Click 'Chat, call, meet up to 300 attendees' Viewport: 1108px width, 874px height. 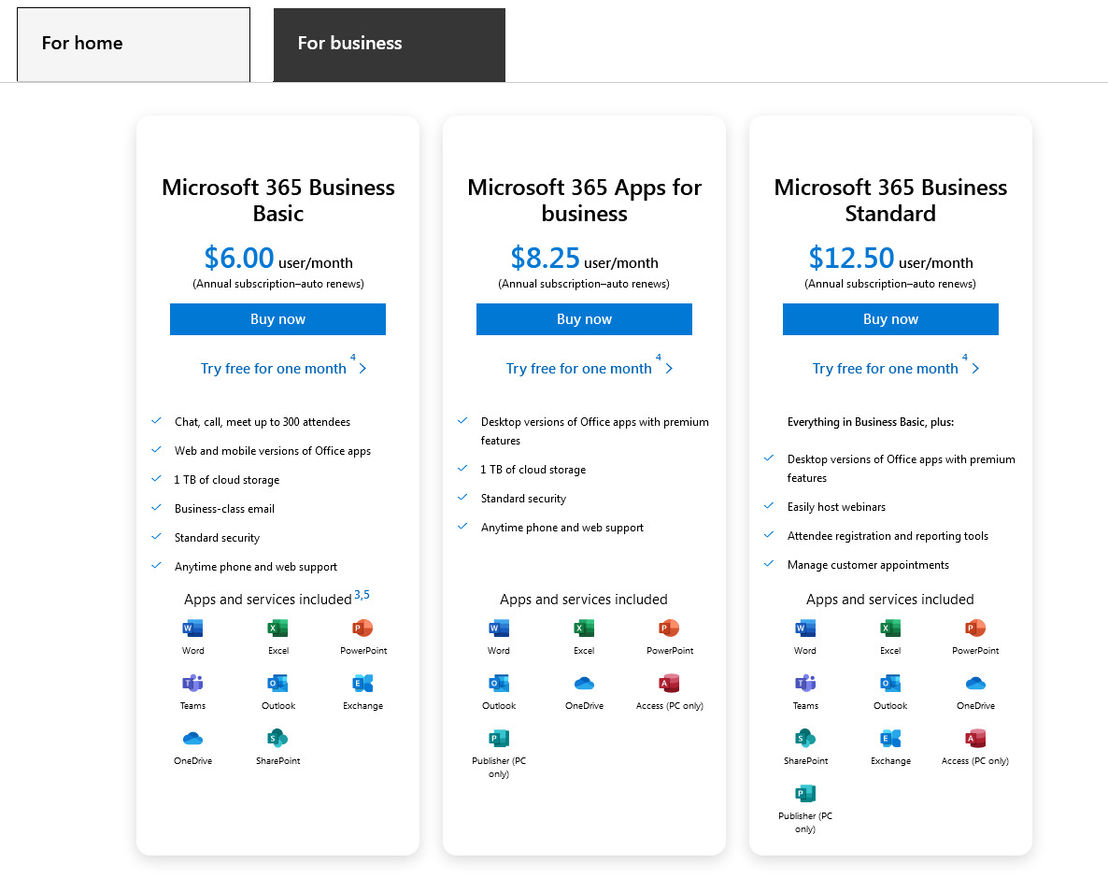(x=262, y=422)
